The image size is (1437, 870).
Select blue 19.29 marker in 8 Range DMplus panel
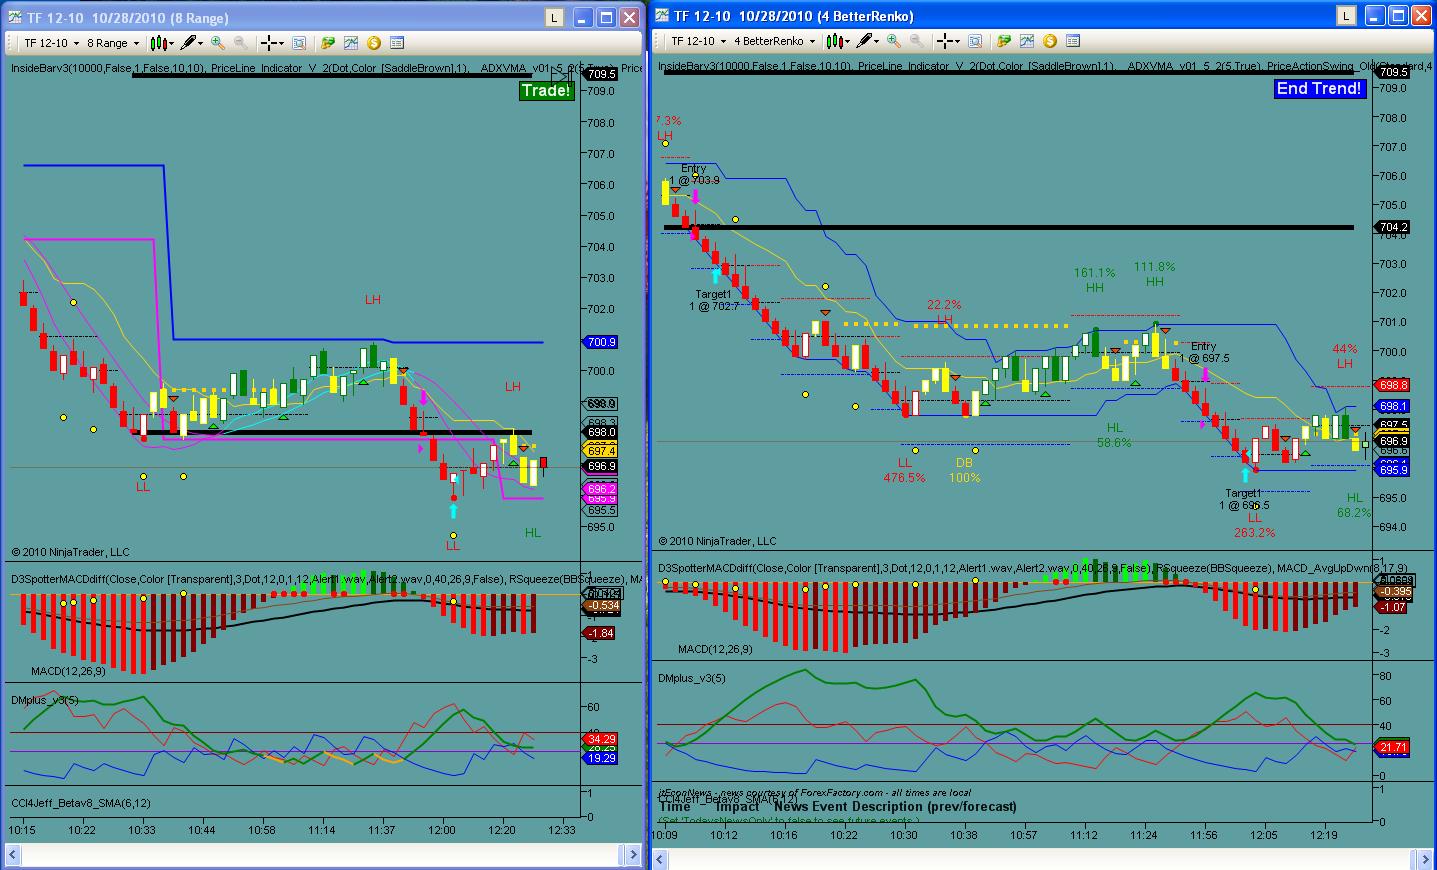(x=602, y=758)
